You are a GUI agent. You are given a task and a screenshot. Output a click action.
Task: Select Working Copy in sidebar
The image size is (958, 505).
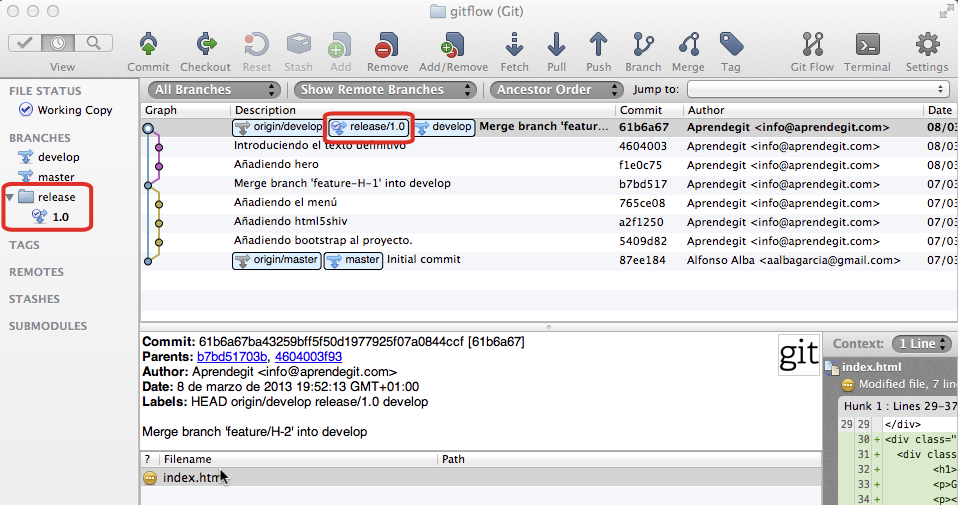74,110
